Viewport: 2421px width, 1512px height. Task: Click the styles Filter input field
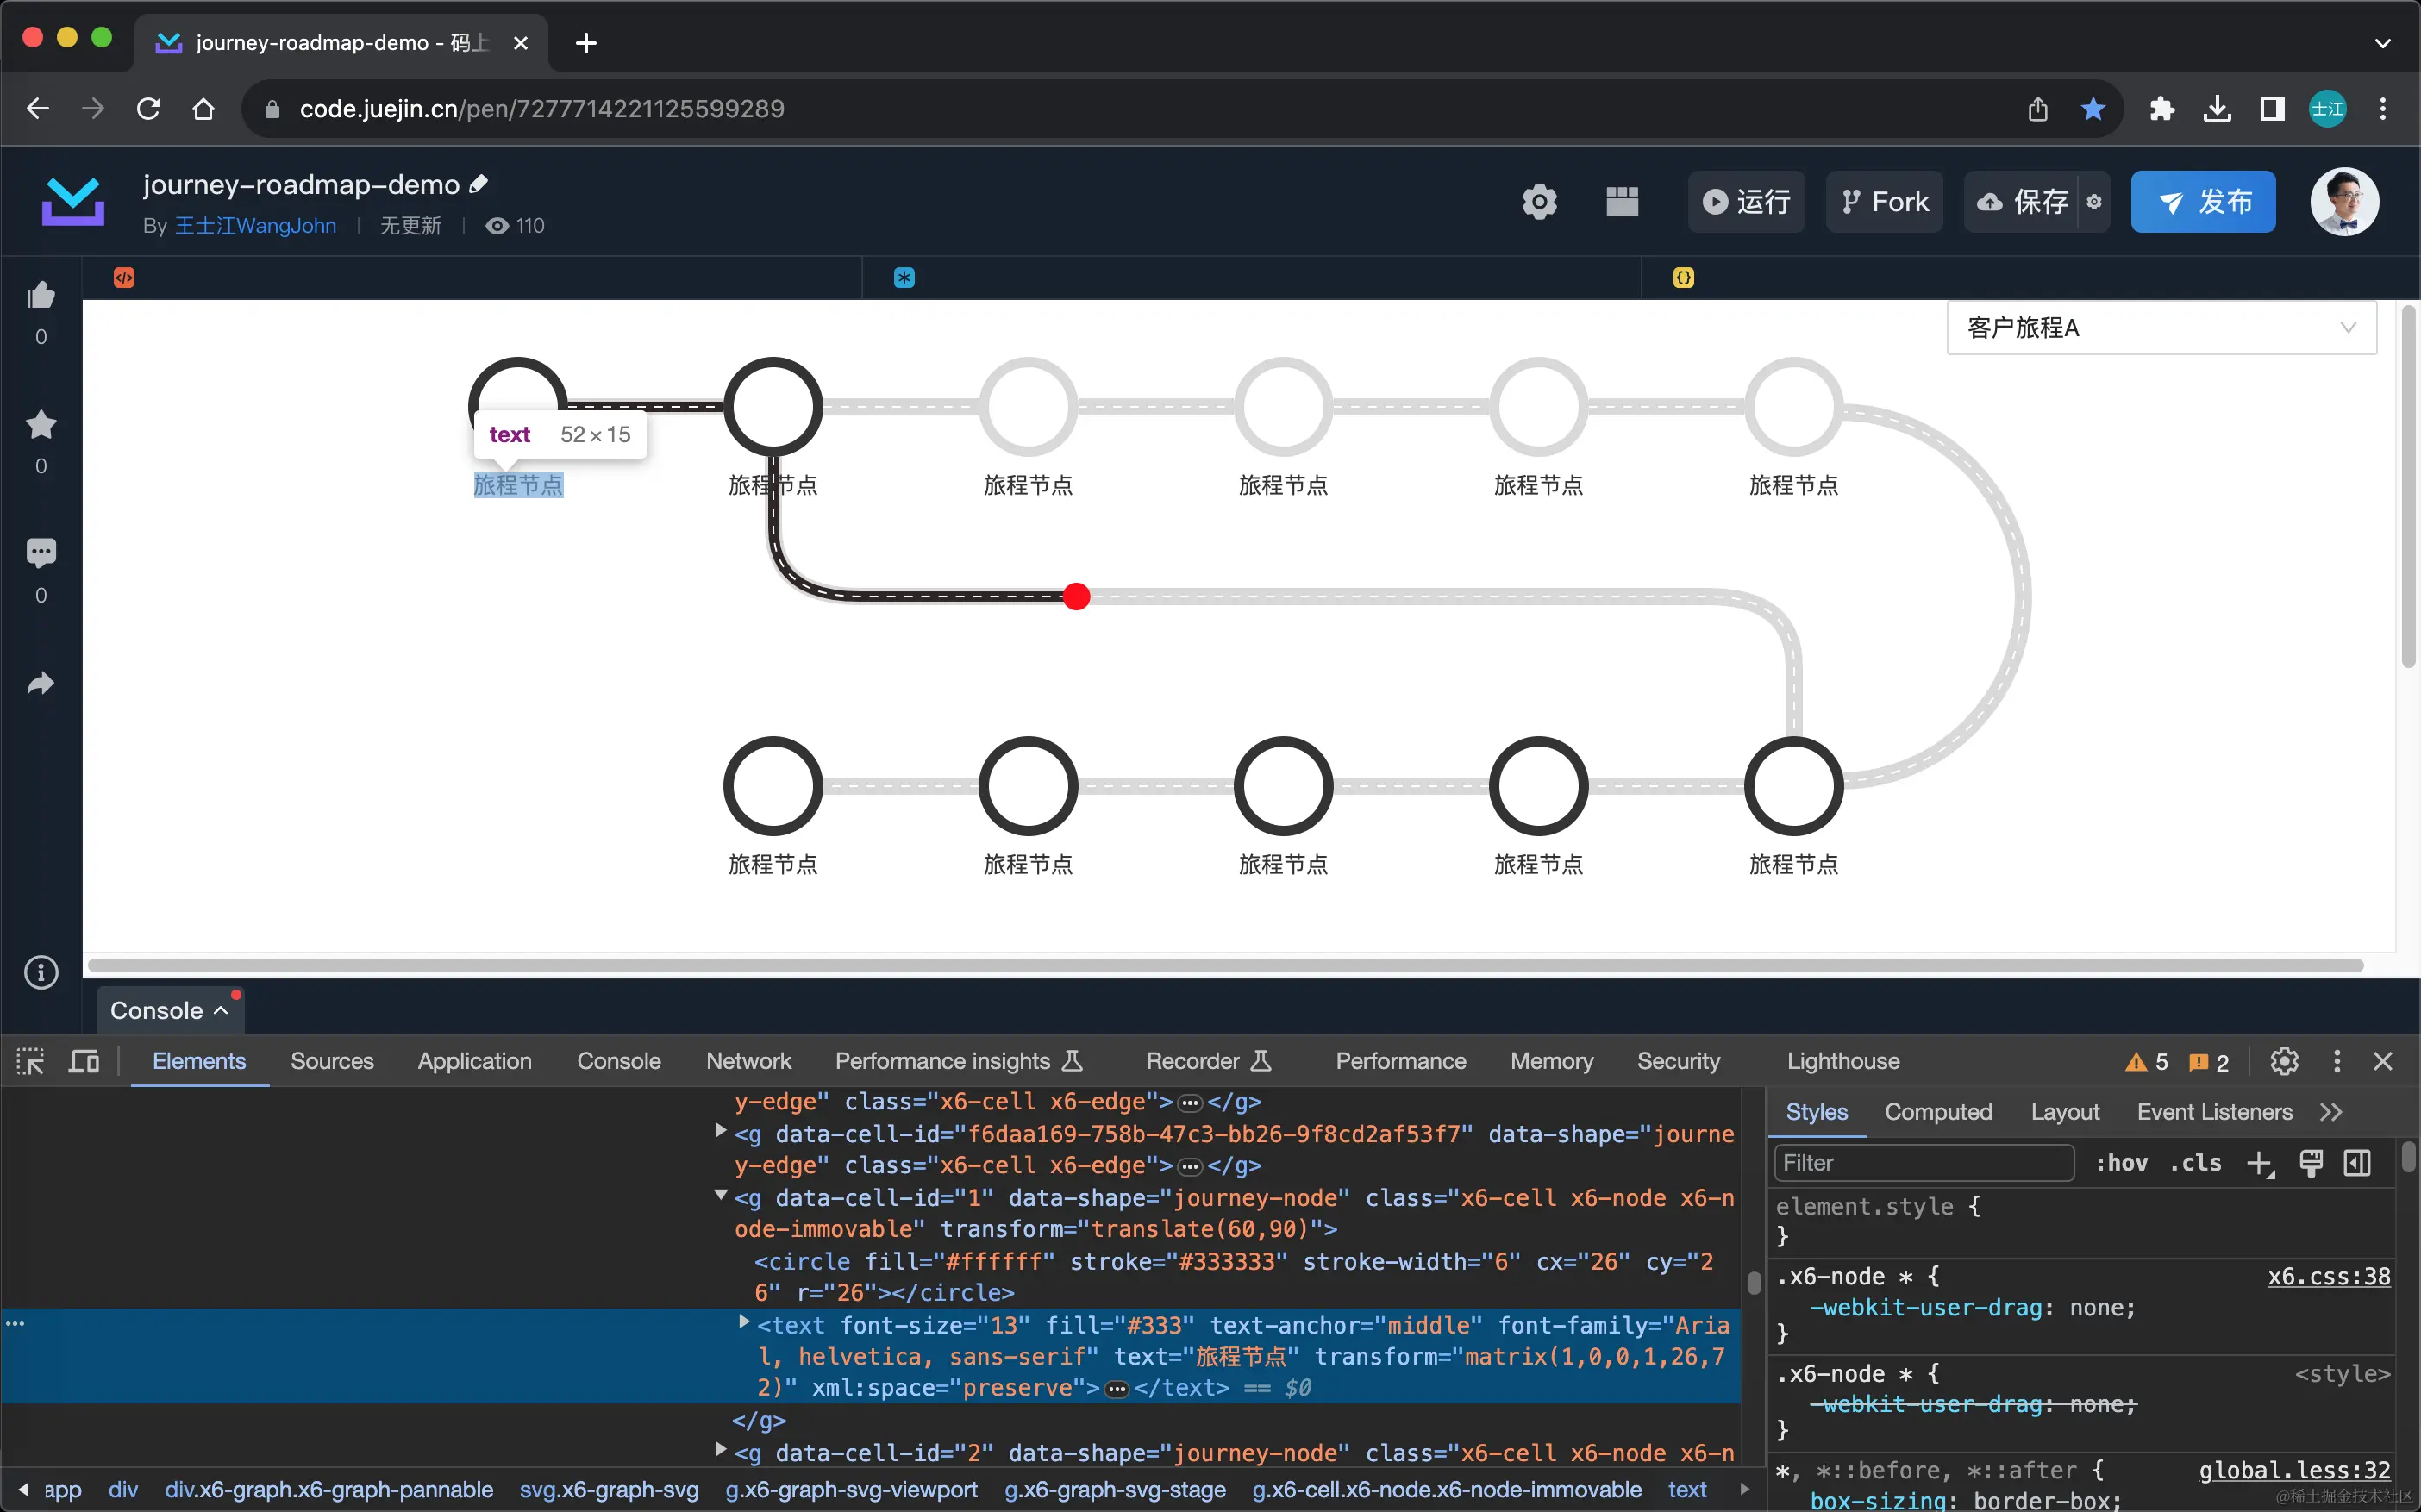click(x=1923, y=1163)
